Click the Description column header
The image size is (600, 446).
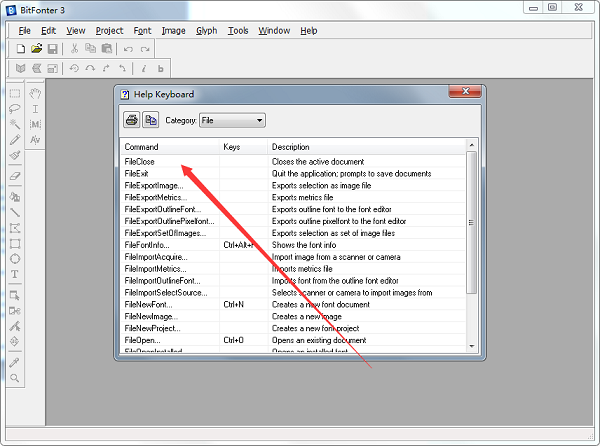click(x=367, y=147)
